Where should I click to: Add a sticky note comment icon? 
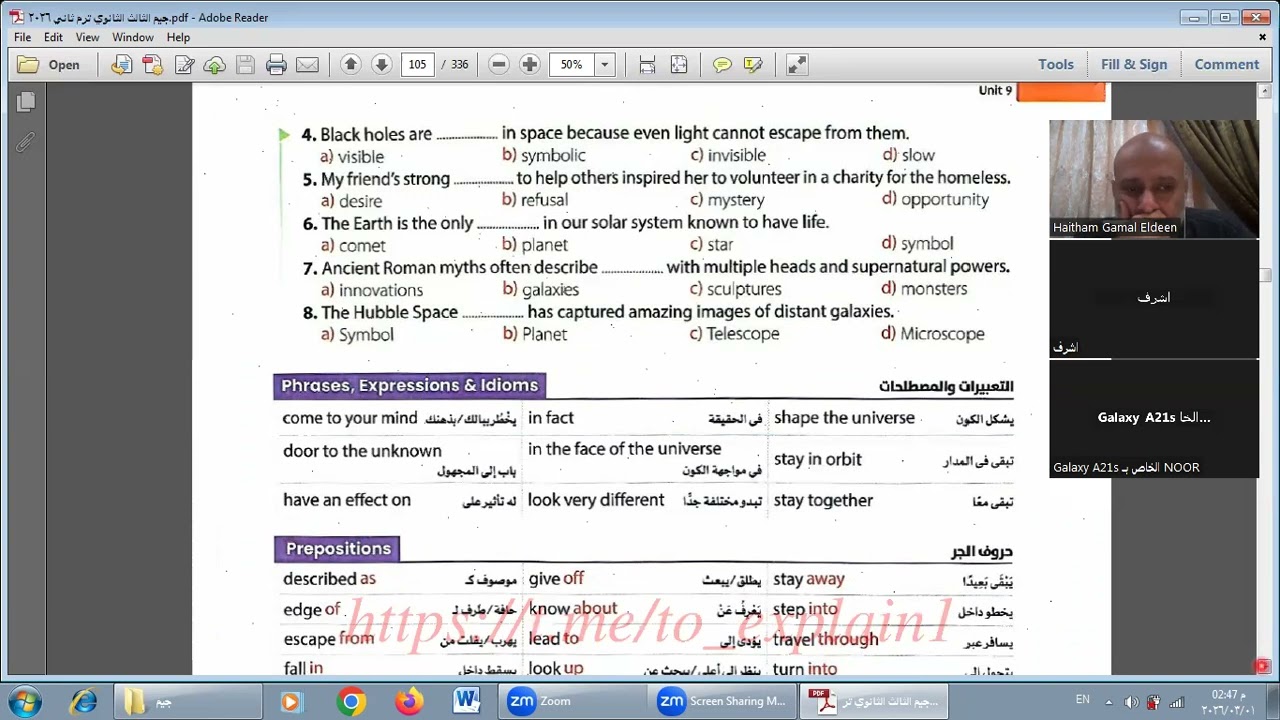click(722, 65)
